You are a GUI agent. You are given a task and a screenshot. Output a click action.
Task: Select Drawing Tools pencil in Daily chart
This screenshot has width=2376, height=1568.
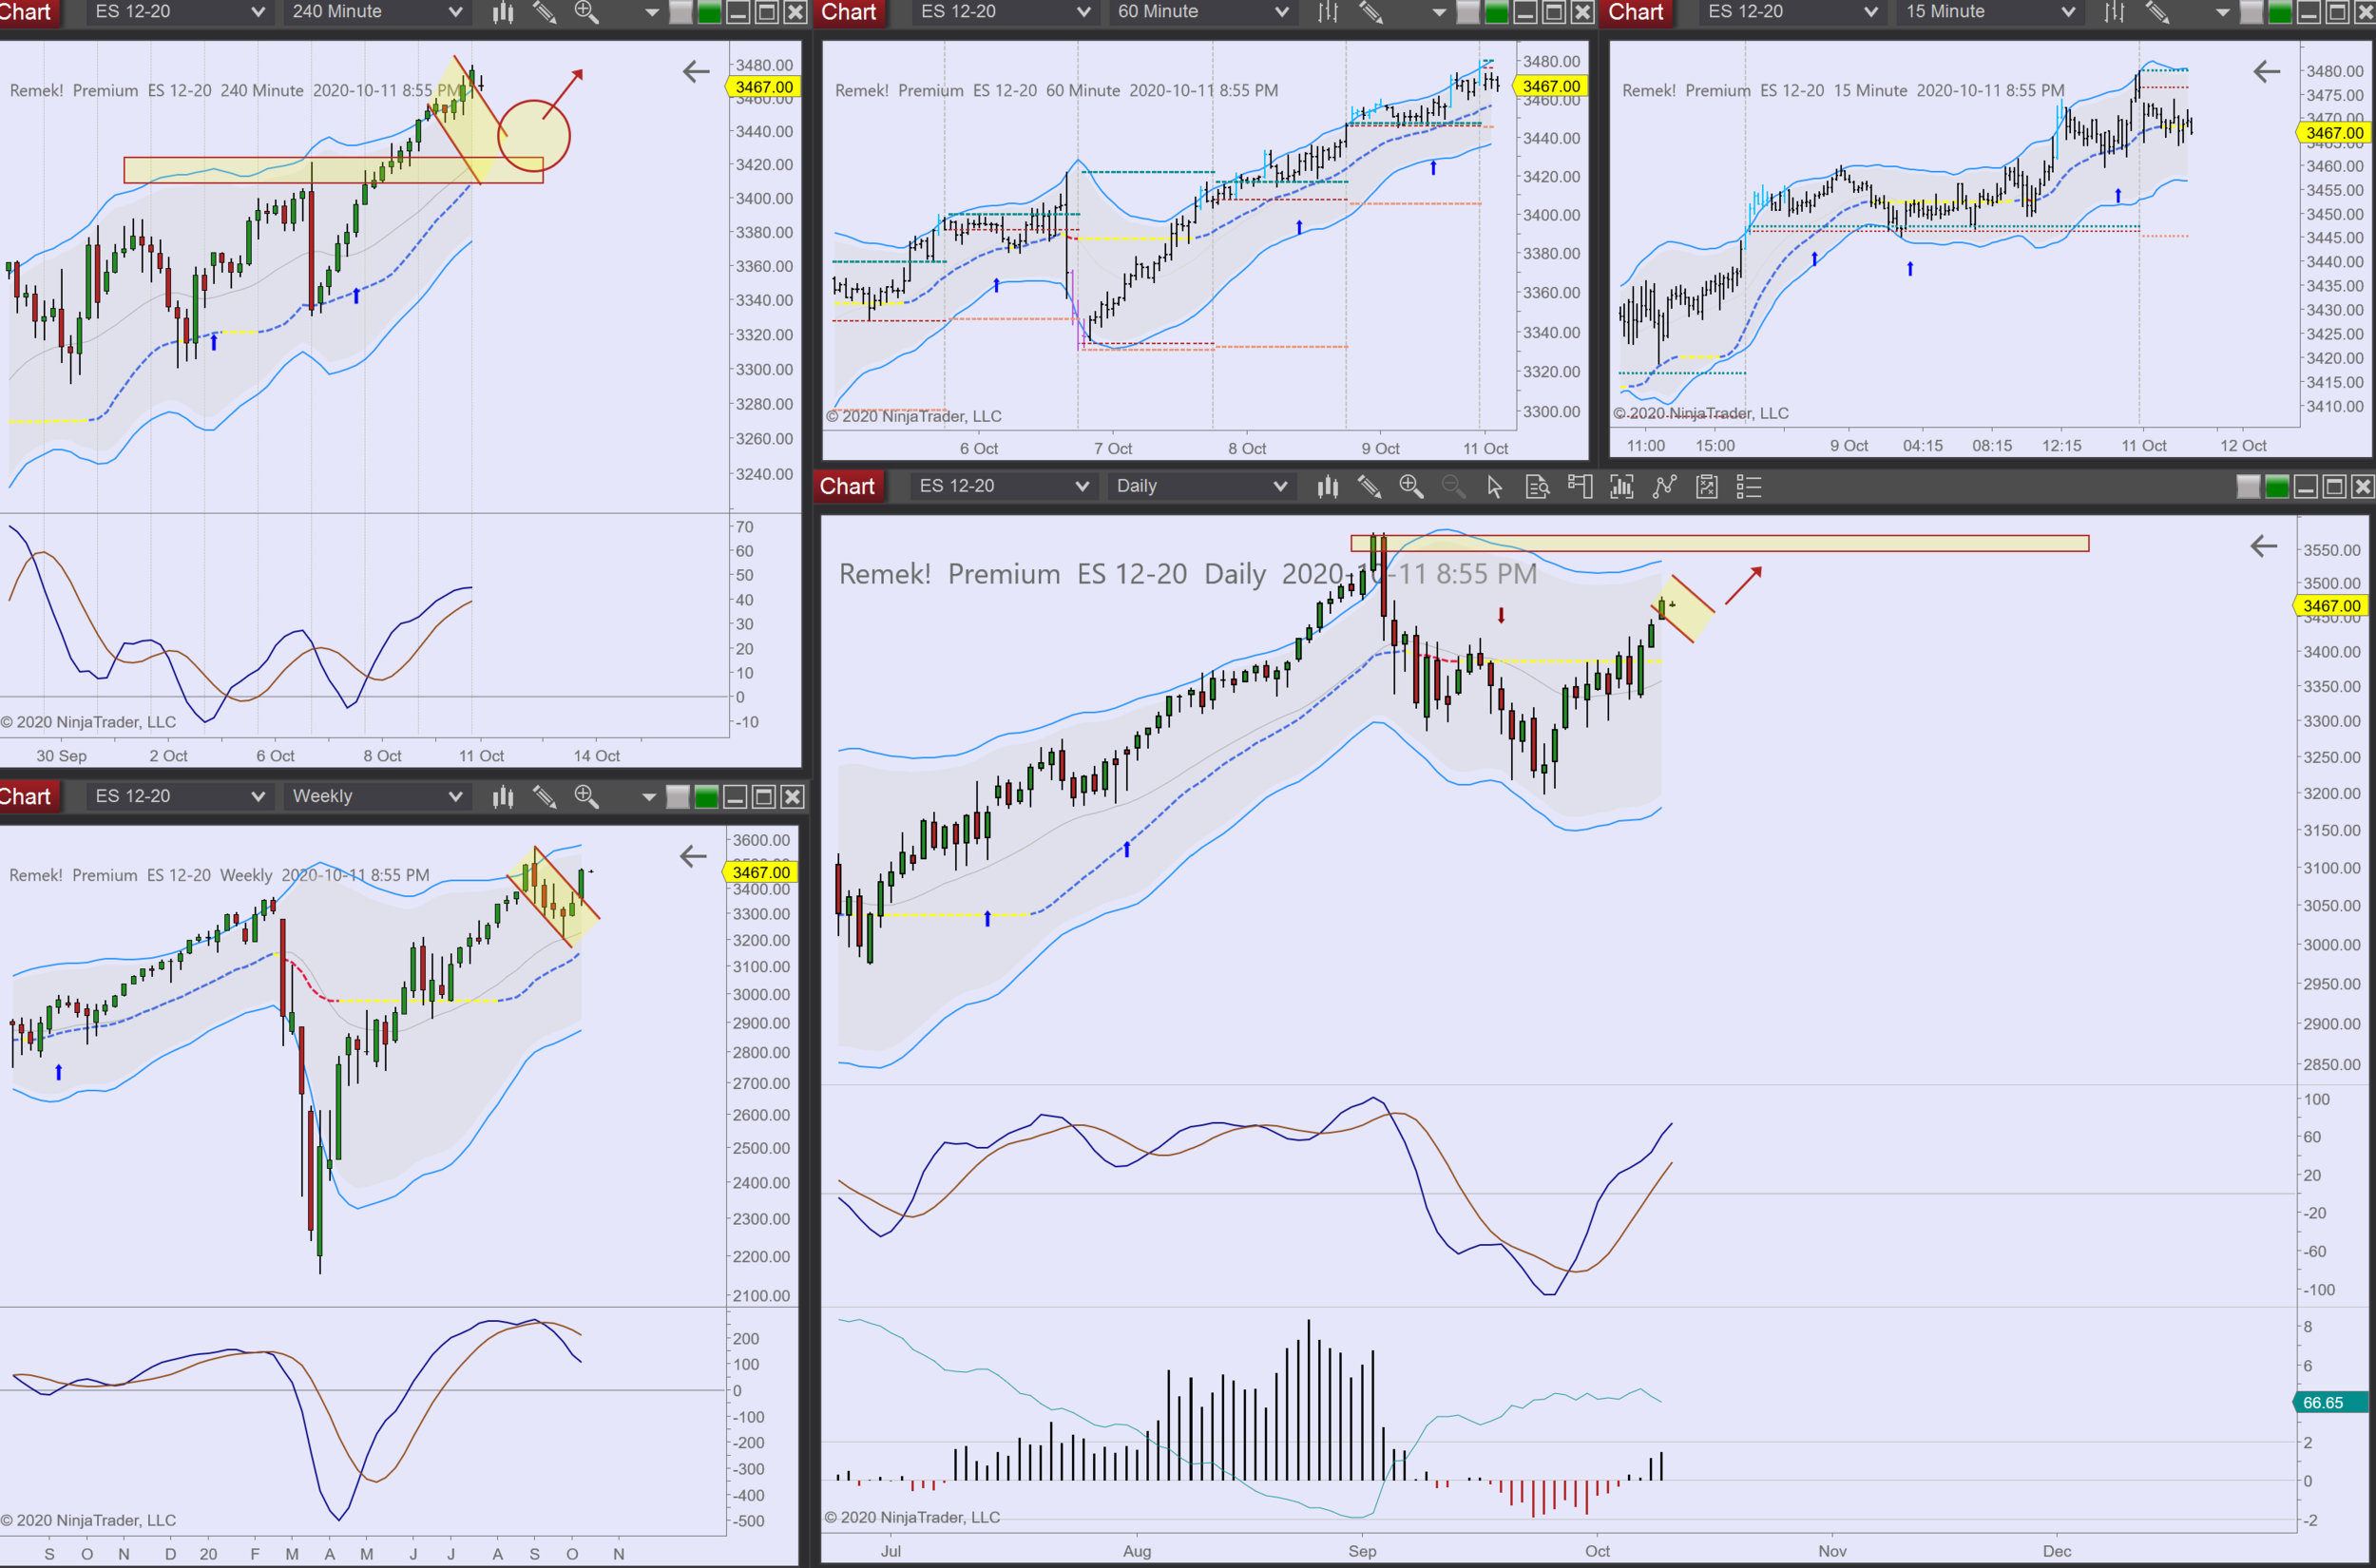(x=1369, y=487)
